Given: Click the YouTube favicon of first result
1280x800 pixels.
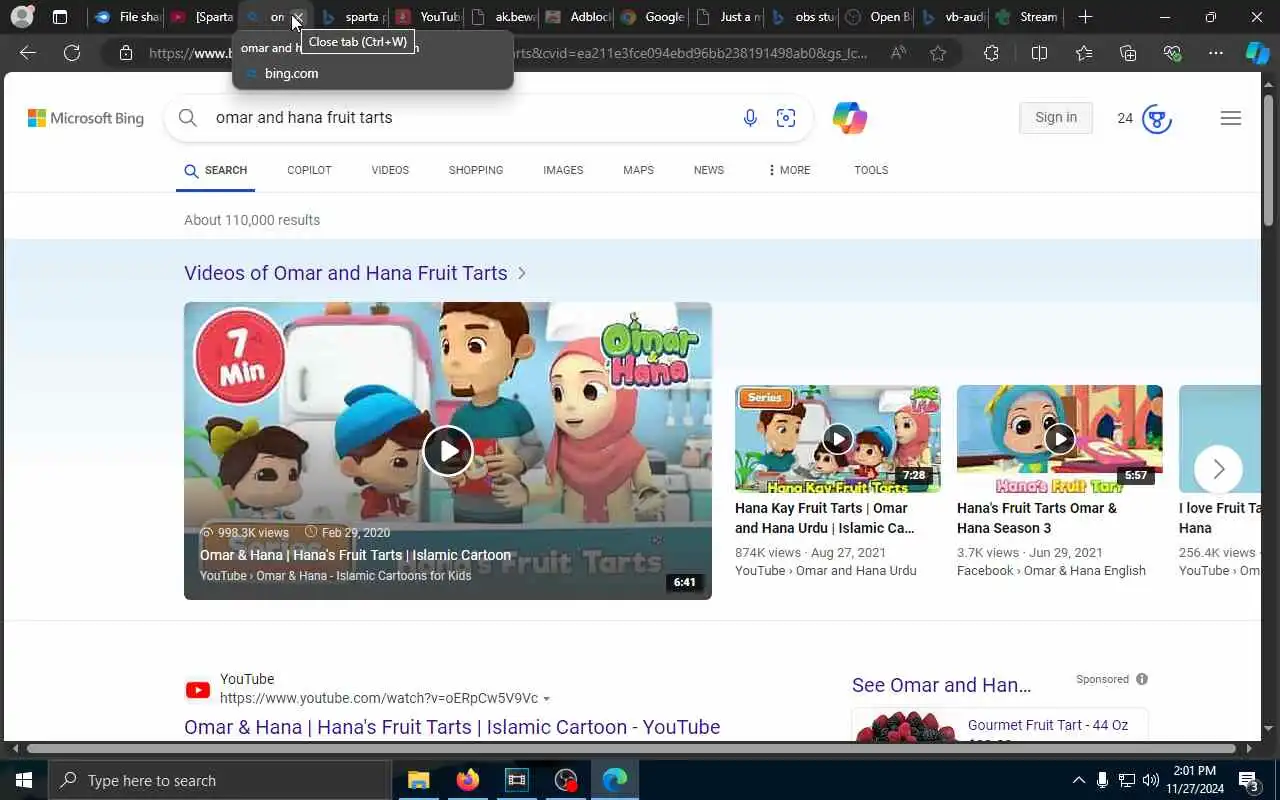Looking at the screenshot, I should tap(198, 690).
